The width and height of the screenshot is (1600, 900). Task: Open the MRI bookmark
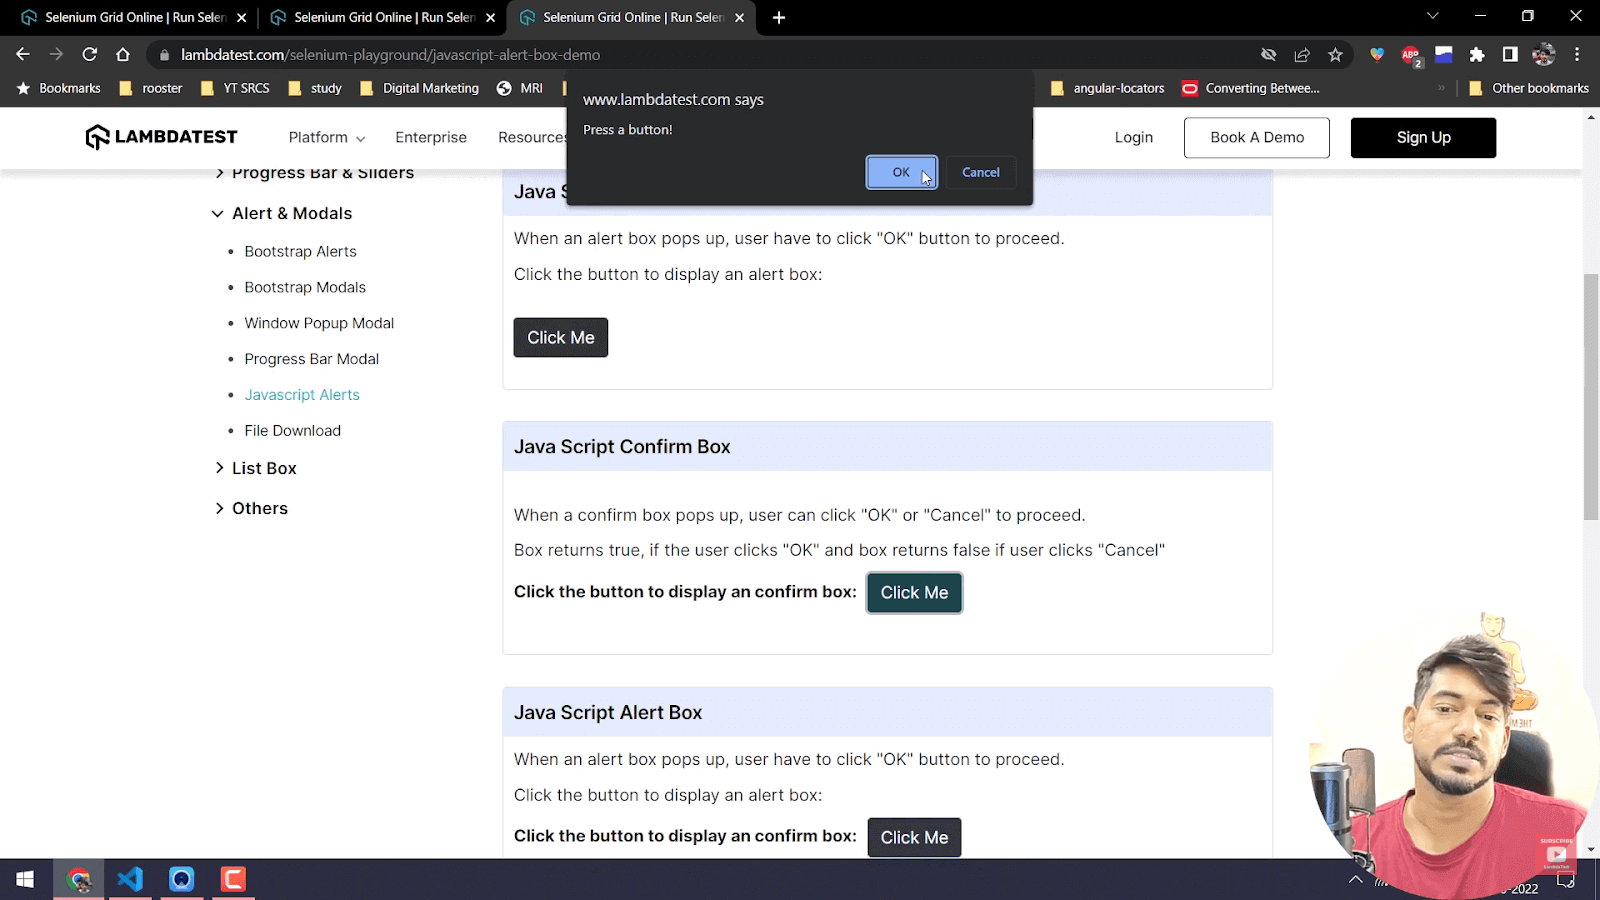pyautogui.click(x=520, y=88)
